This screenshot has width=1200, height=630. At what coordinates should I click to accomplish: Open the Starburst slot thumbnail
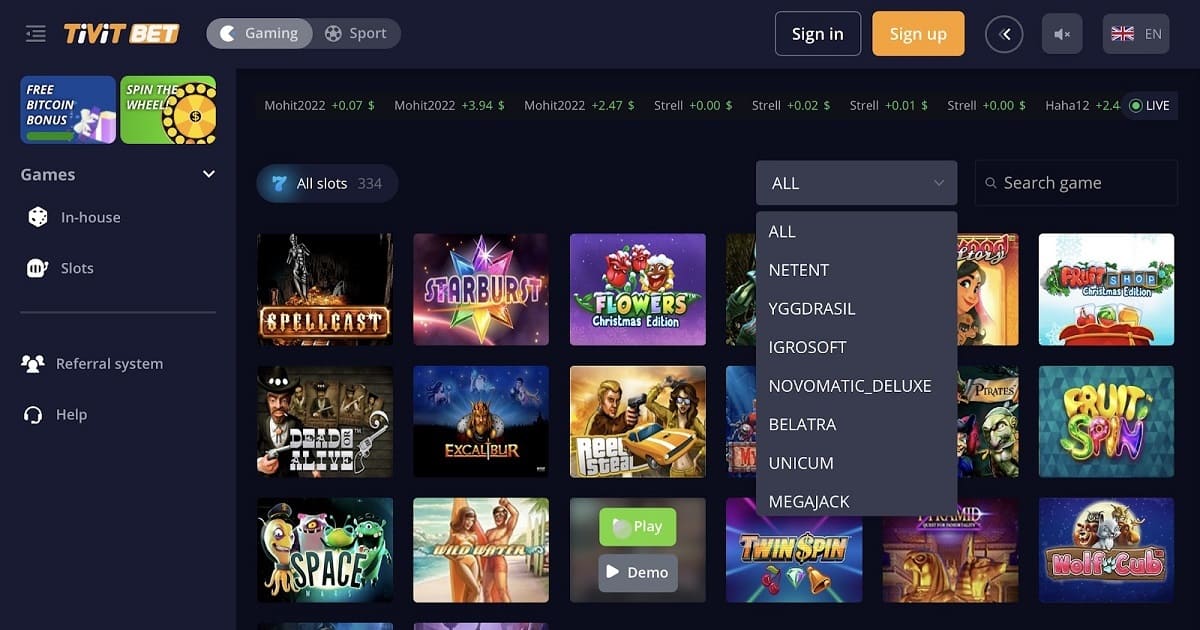481,290
